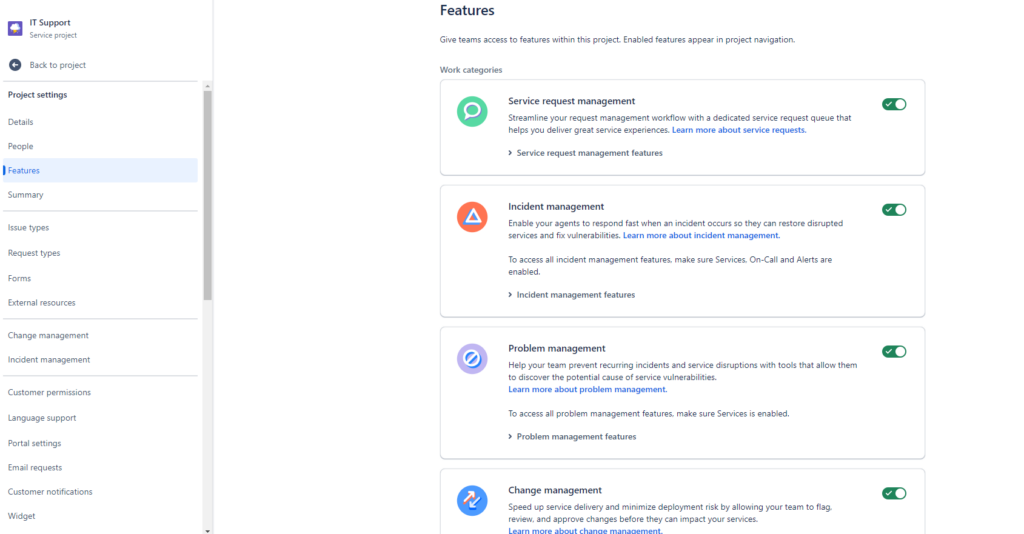Go to Issue types settings
Screen dimensions: 1024x534
pyautogui.click(x=28, y=228)
